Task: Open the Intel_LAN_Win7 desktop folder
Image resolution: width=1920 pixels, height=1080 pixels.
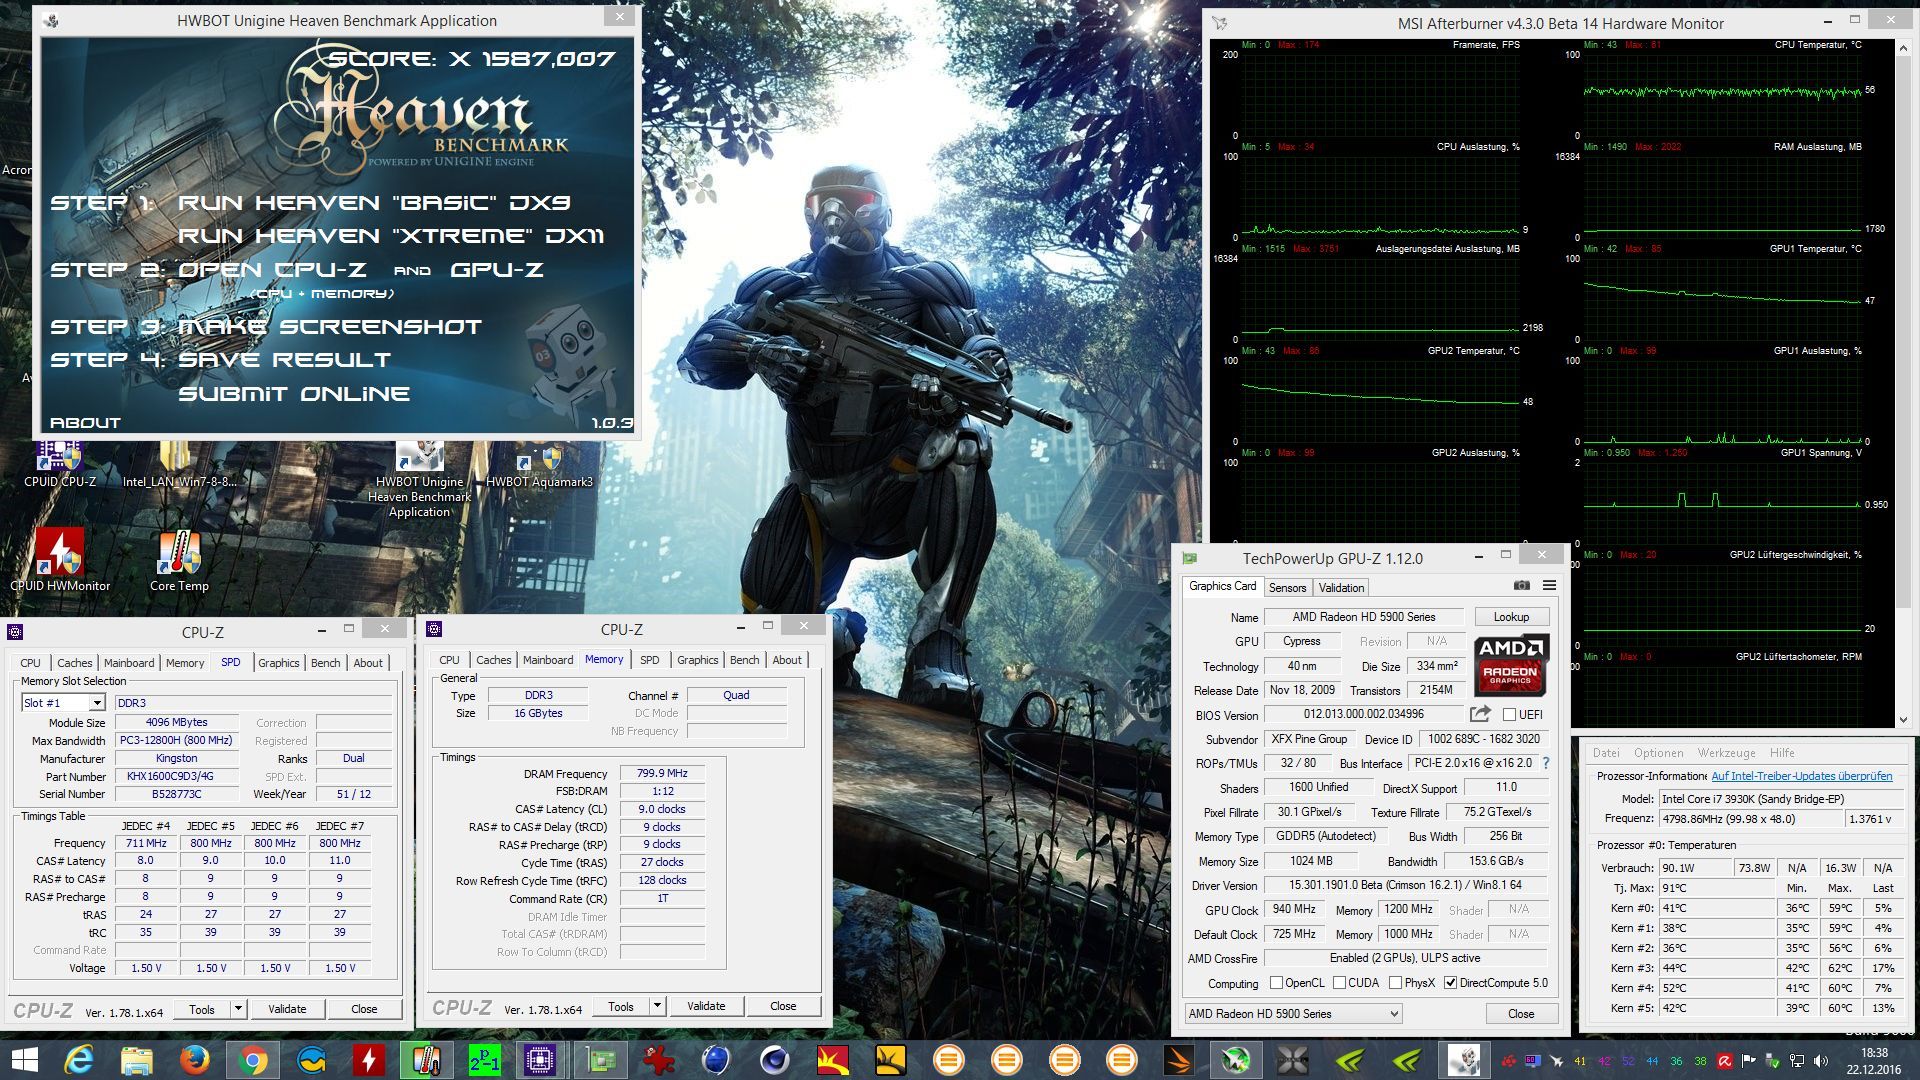Action: pyautogui.click(x=179, y=464)
